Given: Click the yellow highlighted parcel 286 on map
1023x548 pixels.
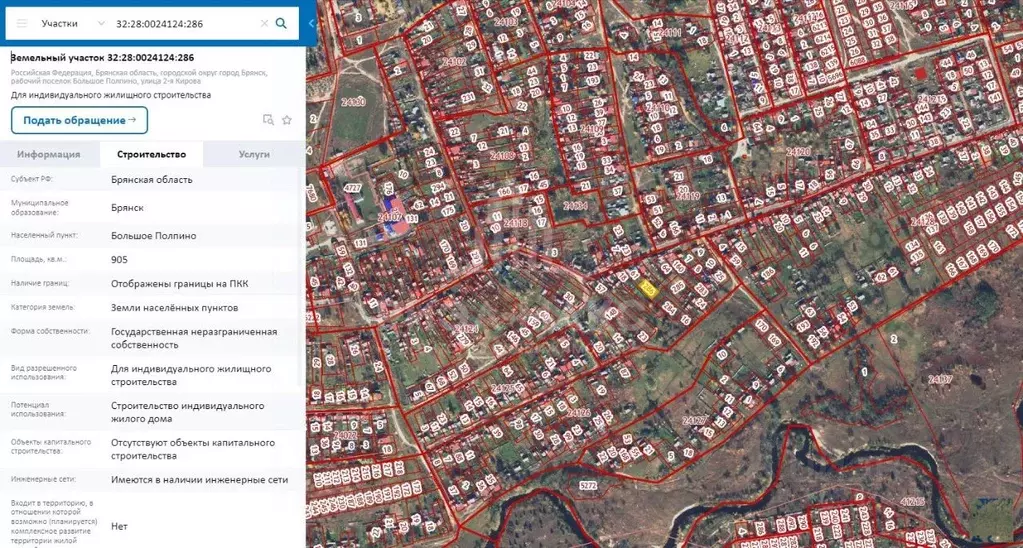Looking at the screenshot, I should (x=647, y=289).
